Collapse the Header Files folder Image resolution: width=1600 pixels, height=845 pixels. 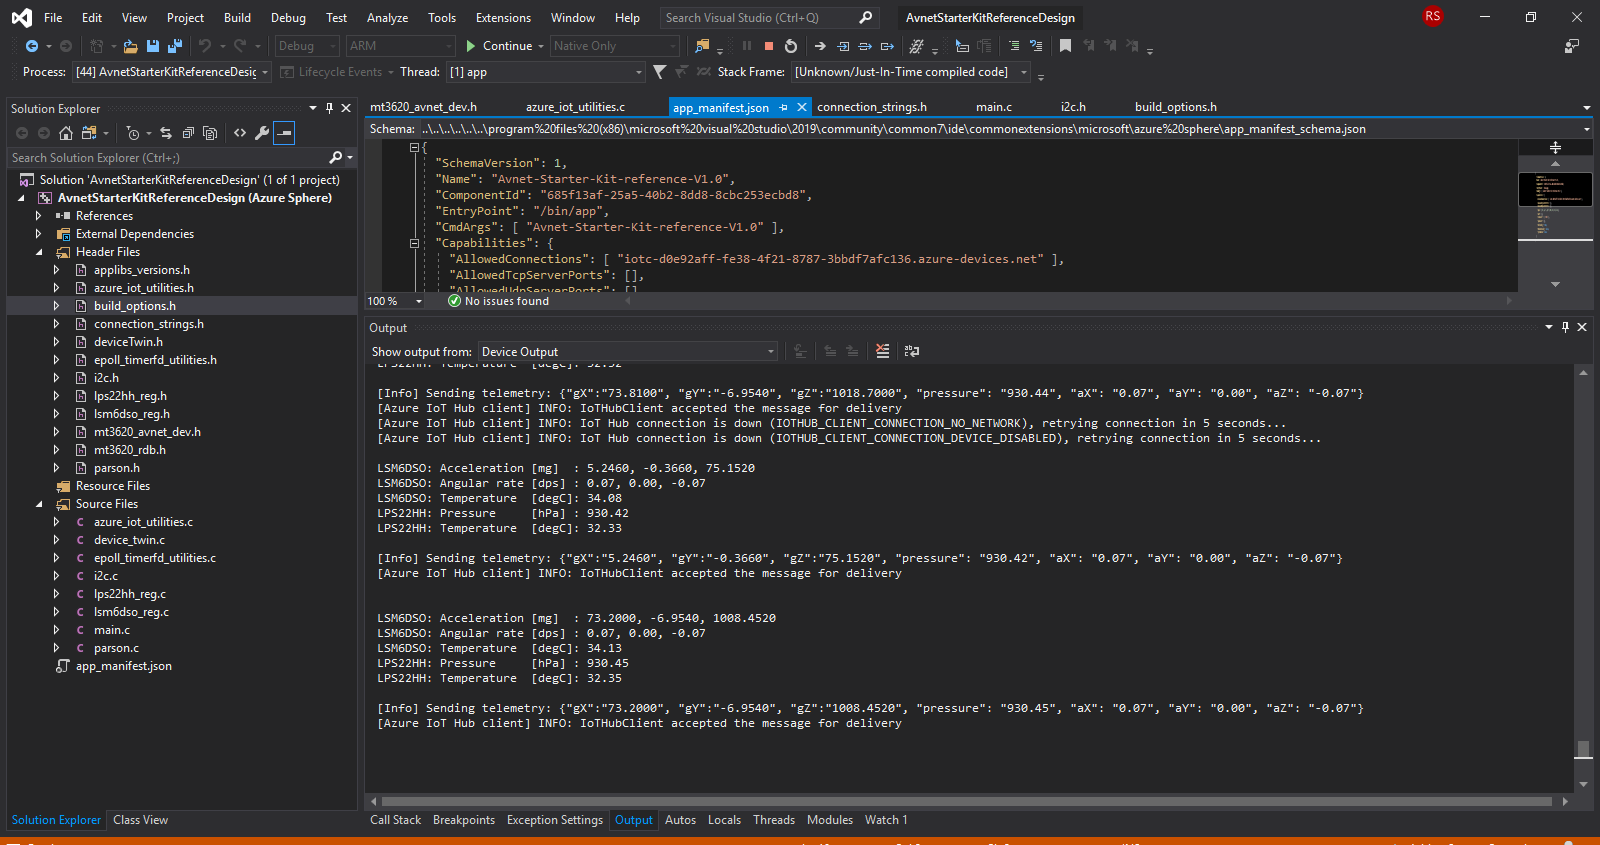(x=40, y=252)
